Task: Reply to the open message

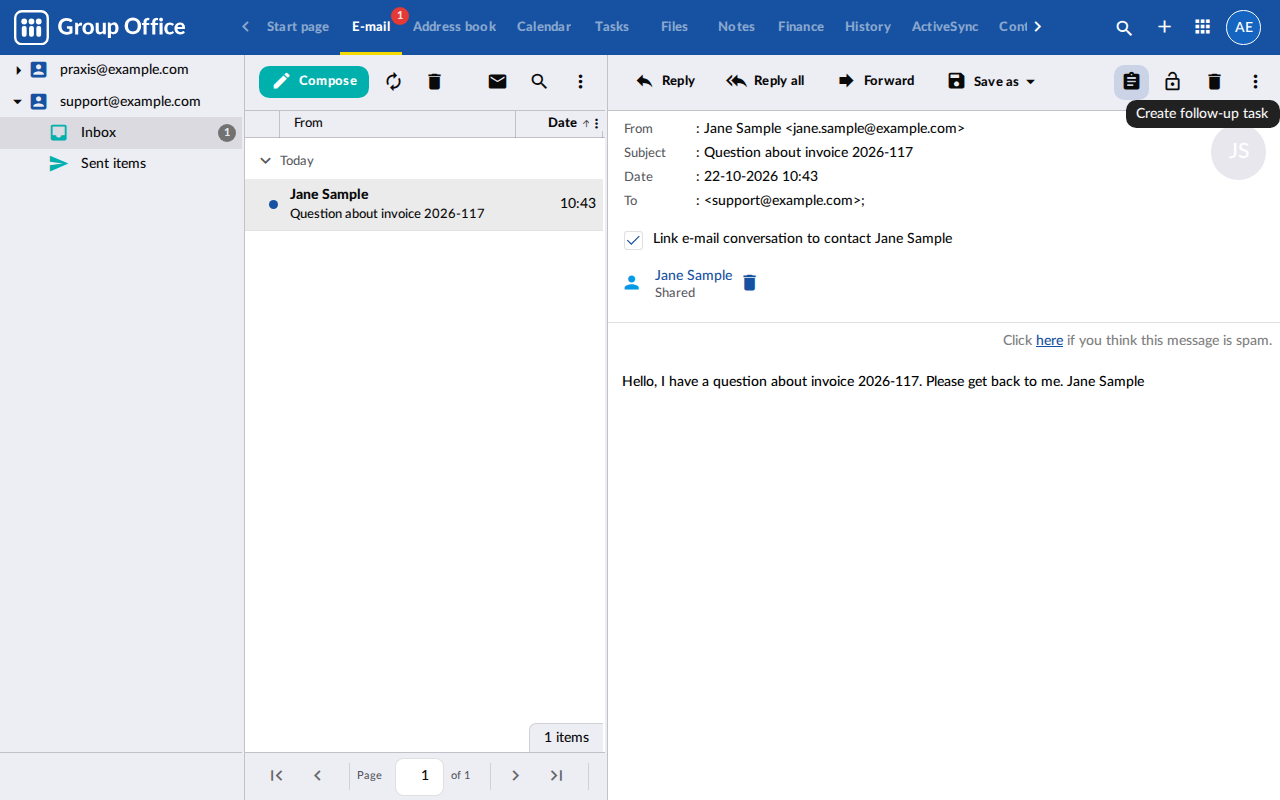Action: (665, 81)
